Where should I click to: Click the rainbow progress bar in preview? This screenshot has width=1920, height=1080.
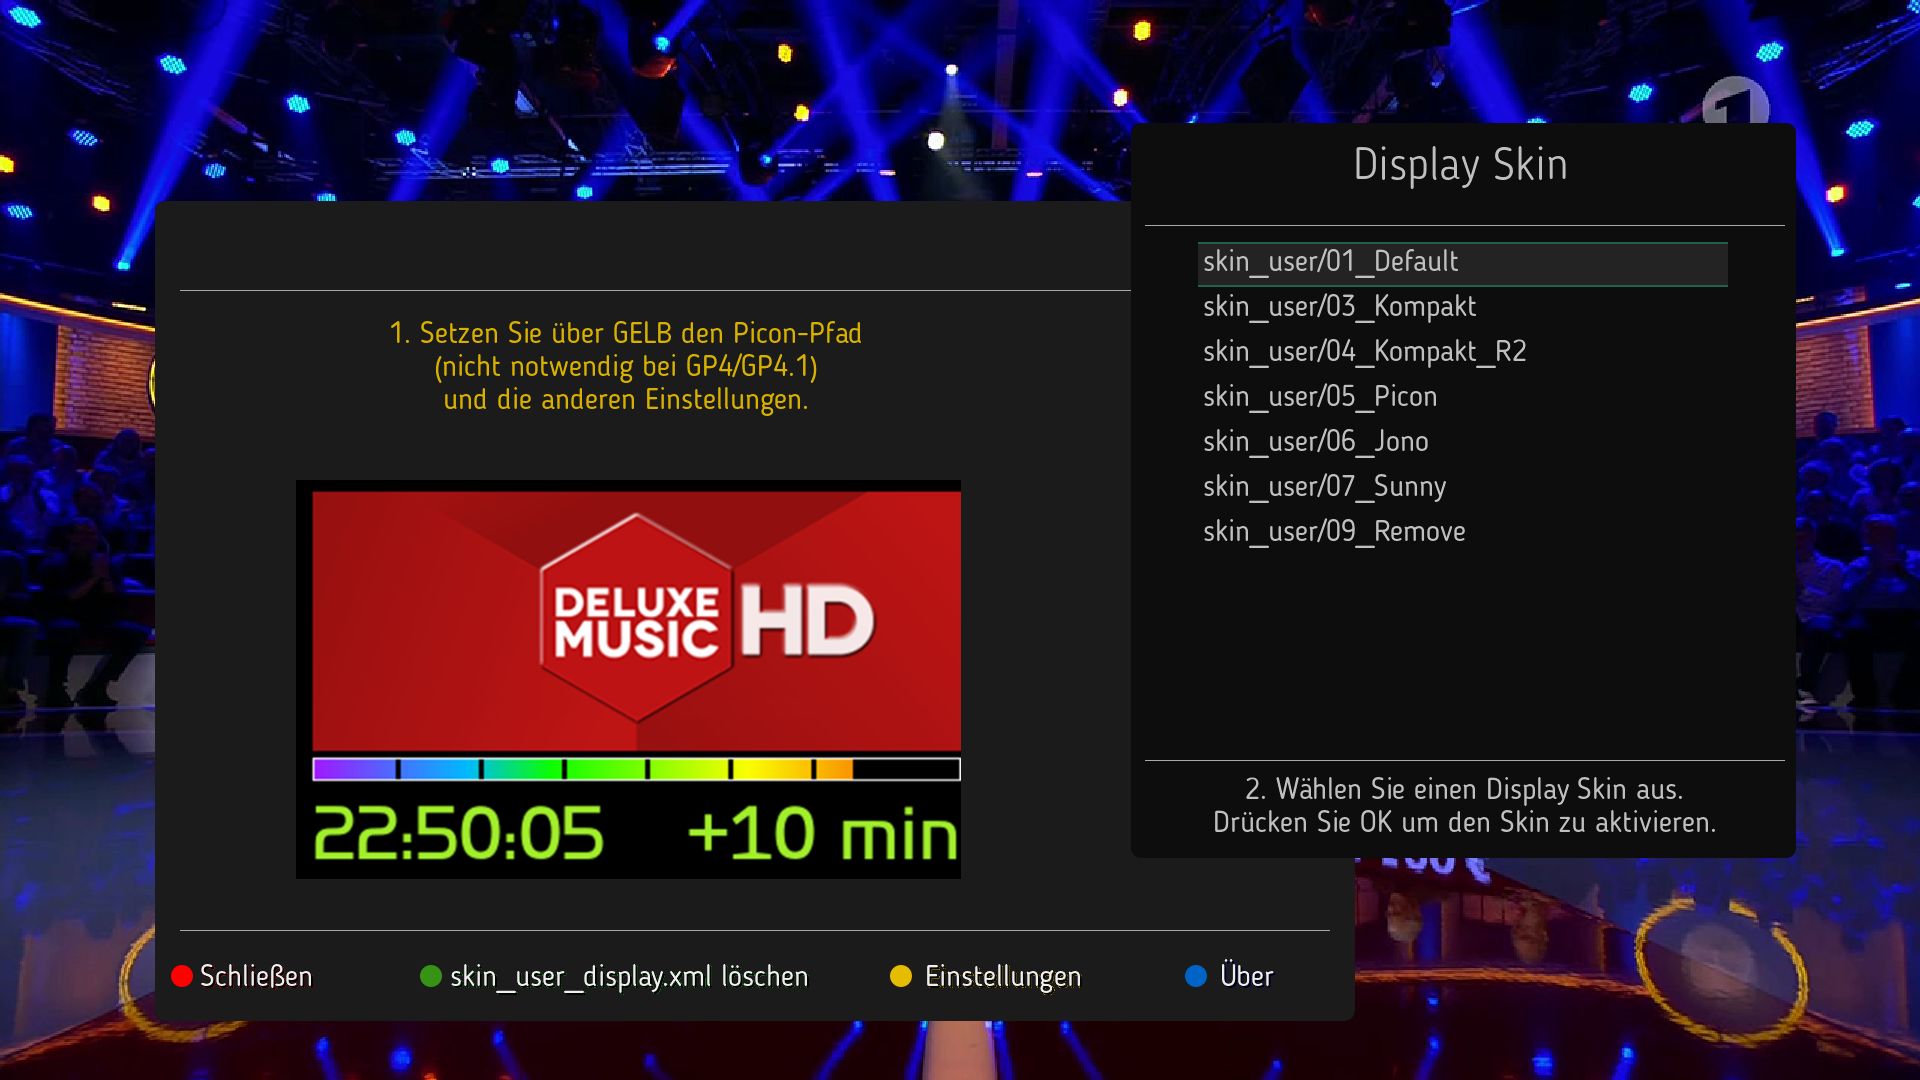(x=636, y=769)
